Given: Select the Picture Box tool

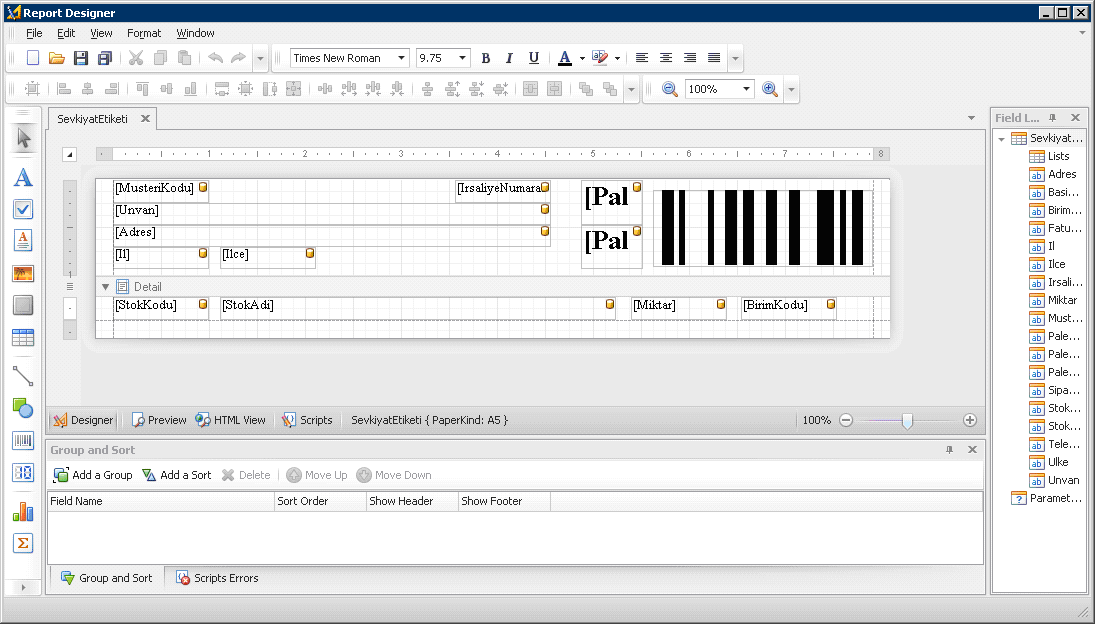Looking at the screenshot, I should [23, 273].
